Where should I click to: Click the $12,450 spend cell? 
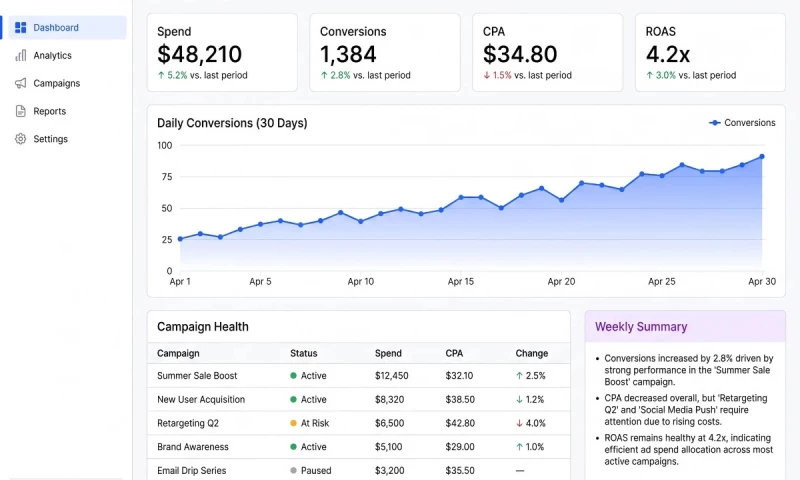391,376
